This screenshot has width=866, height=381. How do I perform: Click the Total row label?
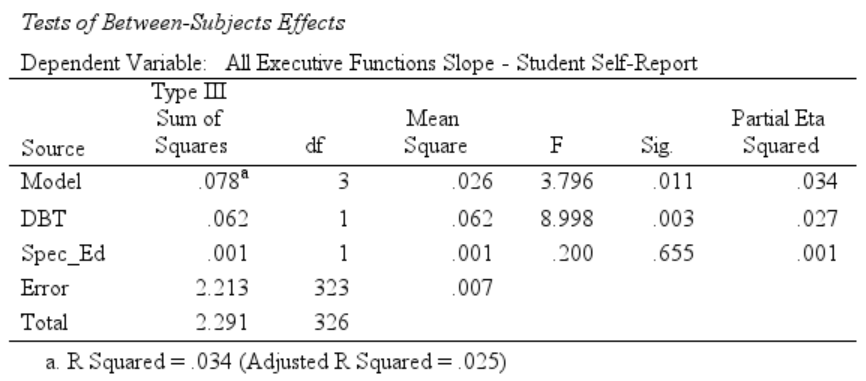pos(44,322)
